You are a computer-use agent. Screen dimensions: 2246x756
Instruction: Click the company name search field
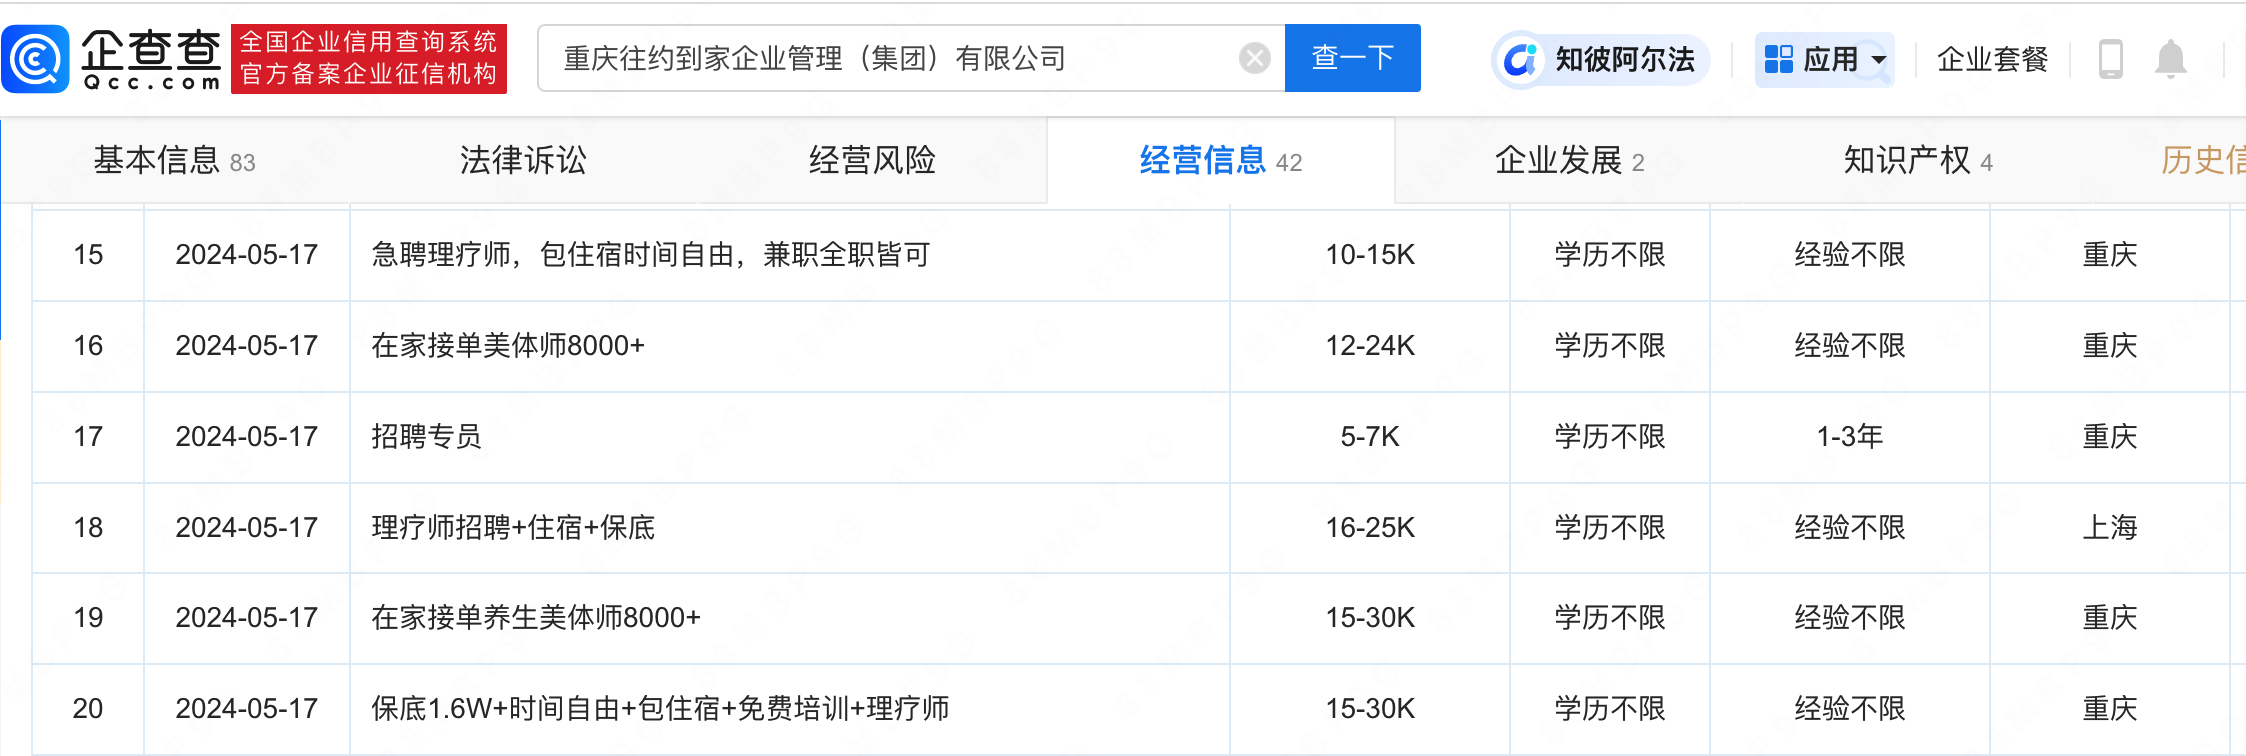890,59
